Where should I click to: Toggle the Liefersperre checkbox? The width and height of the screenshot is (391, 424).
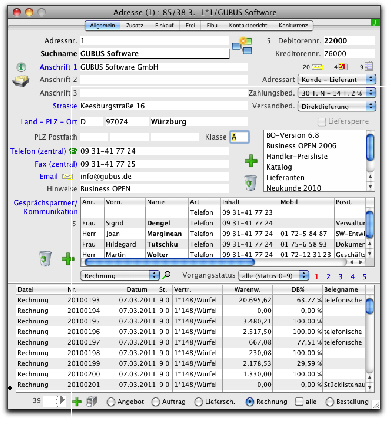(x=321, y=122)
